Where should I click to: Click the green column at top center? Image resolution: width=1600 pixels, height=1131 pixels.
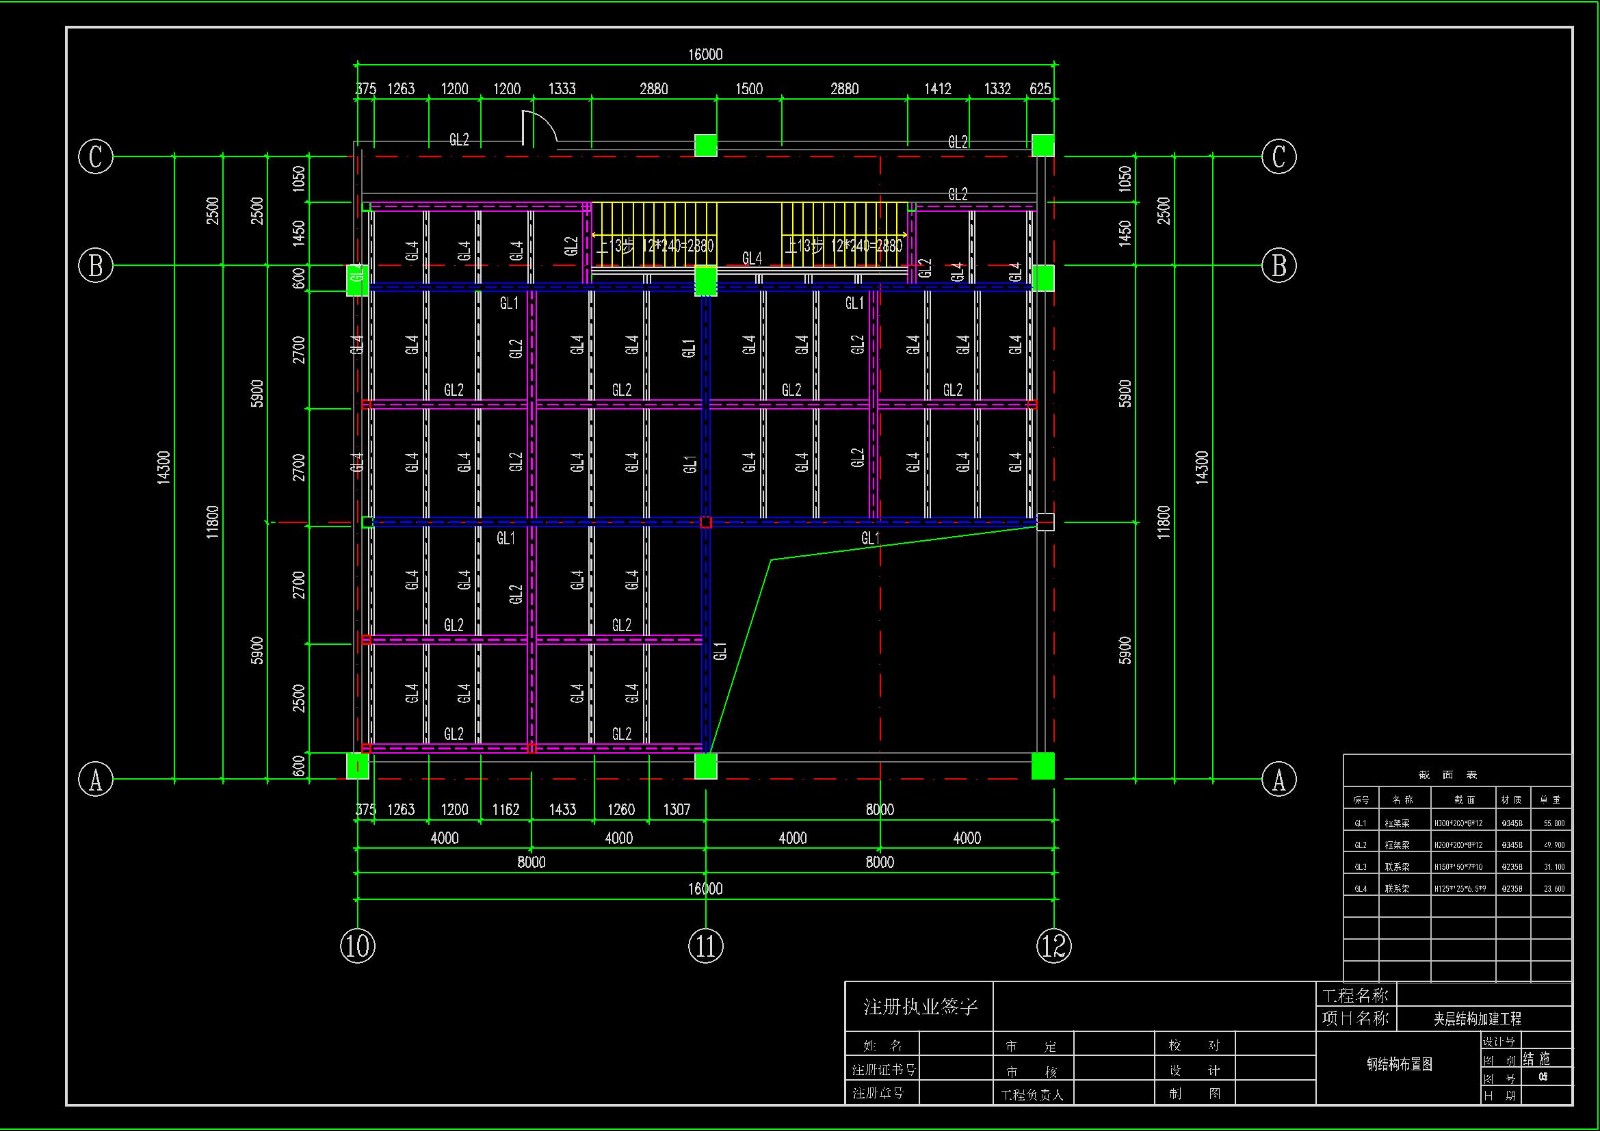706,145
